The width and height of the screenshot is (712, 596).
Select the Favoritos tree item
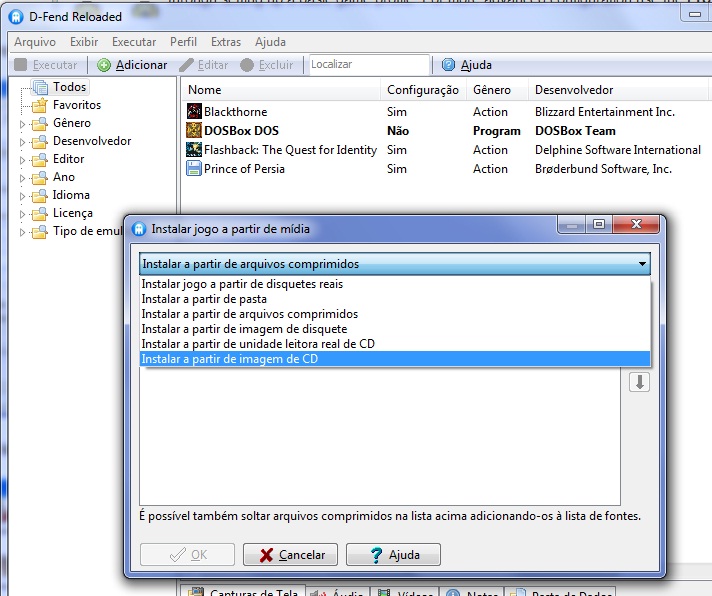pyautogui.click(x=77, y=105)
